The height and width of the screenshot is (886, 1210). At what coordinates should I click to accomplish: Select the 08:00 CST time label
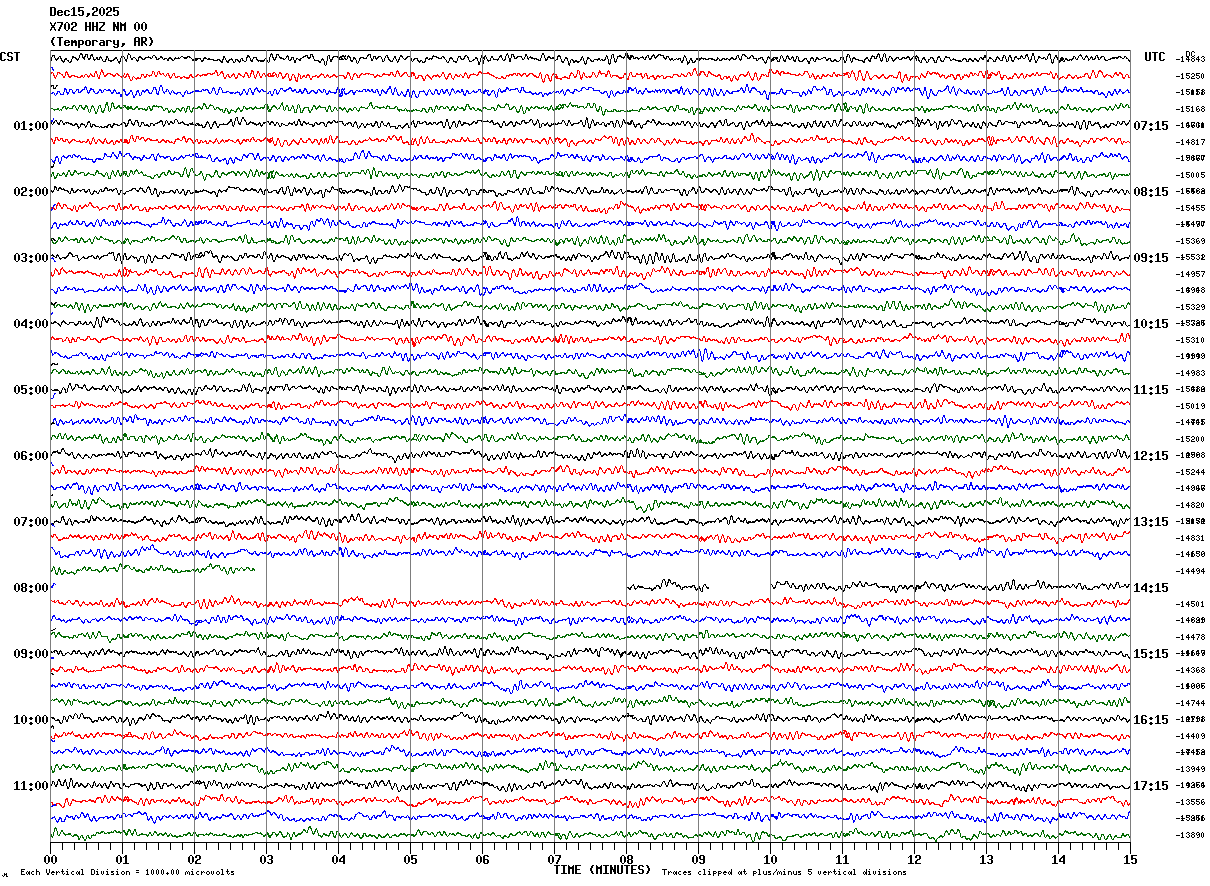(x=31, y=588)
